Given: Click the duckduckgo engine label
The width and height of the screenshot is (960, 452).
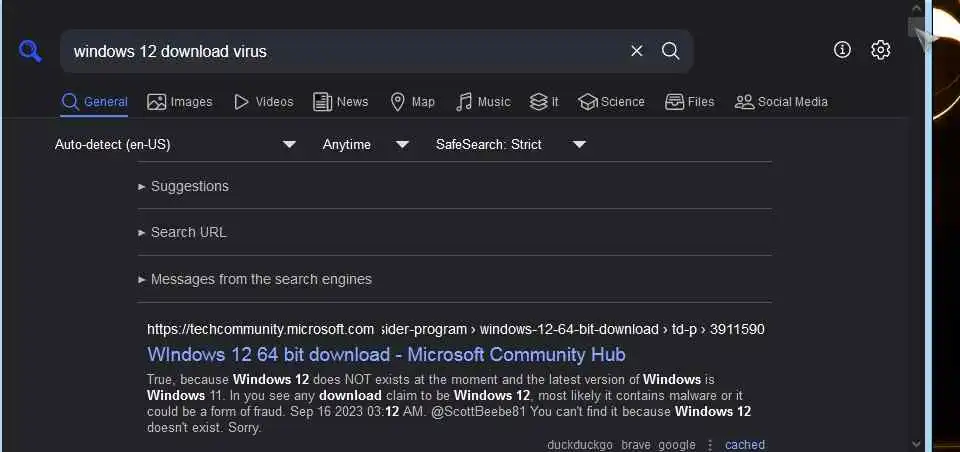Looking at the screenshot, I should click(580, 445).
